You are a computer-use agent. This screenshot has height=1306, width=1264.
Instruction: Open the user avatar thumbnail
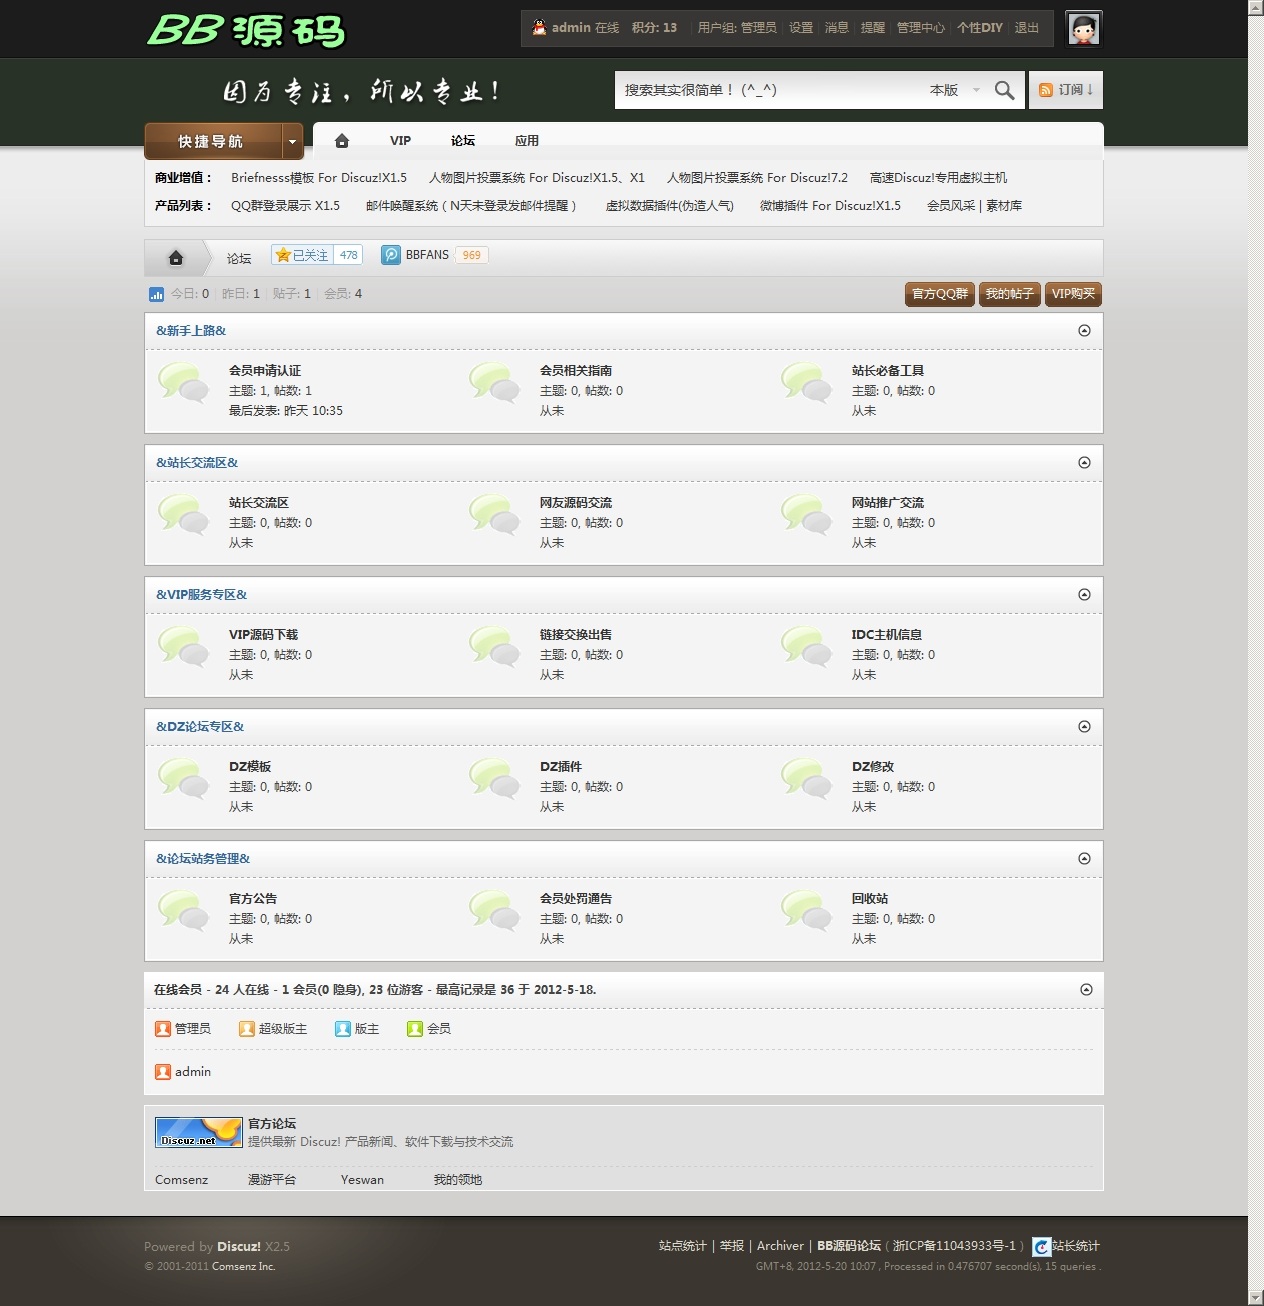click(x=1084, y=29)
